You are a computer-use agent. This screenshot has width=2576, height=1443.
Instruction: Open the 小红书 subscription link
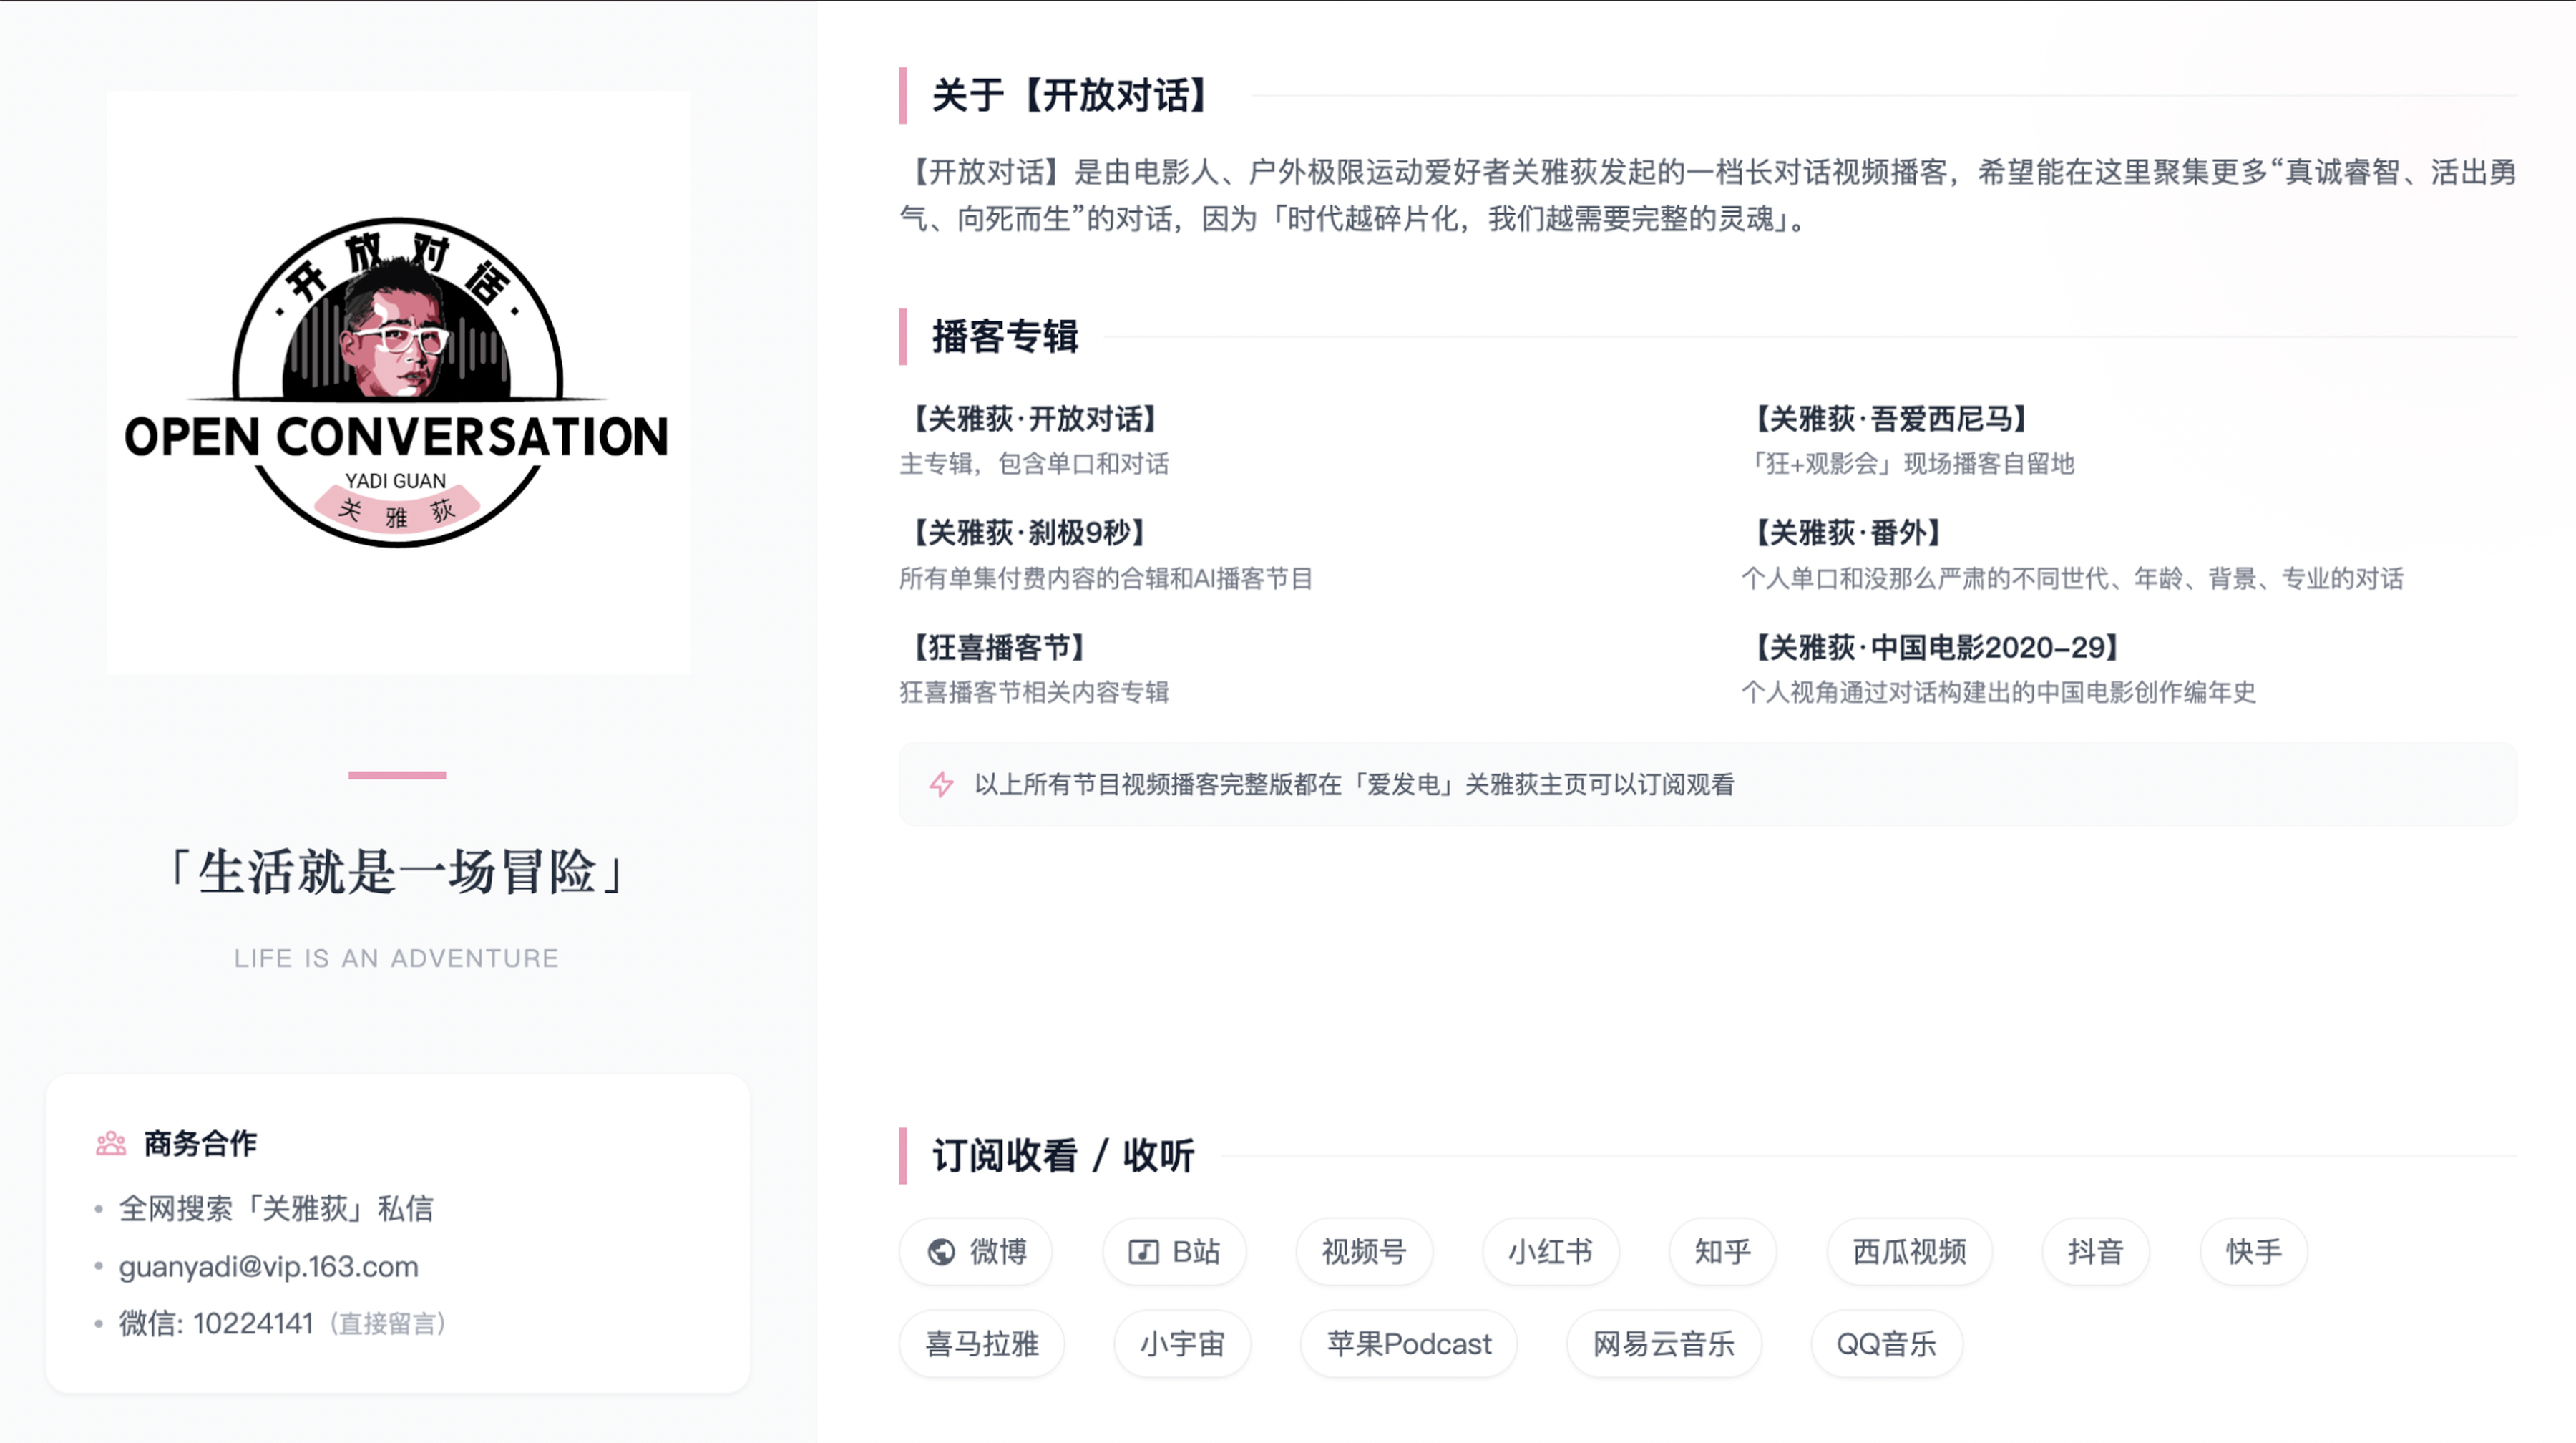click(1550, 1251)
